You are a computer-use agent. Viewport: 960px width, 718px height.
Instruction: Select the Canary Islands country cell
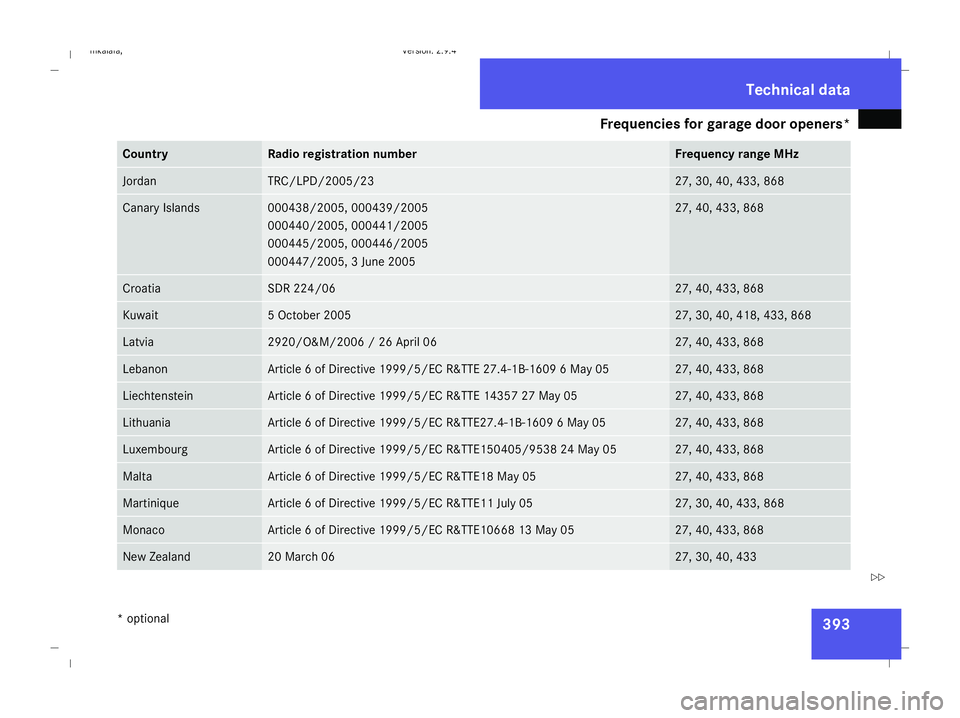pyautogui.click(x=189, y=234)
